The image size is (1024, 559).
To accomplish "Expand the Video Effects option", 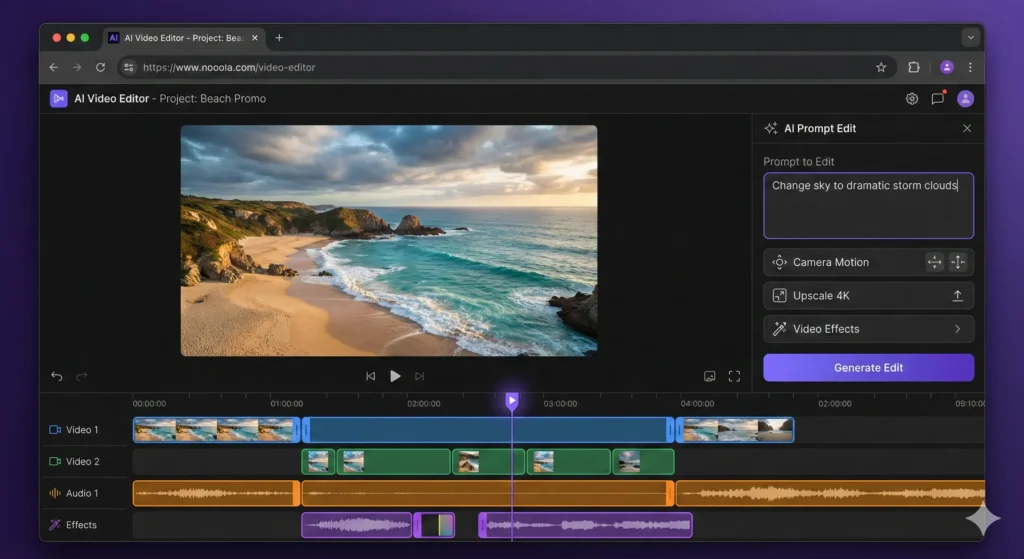I will click(x=957, y=329).
